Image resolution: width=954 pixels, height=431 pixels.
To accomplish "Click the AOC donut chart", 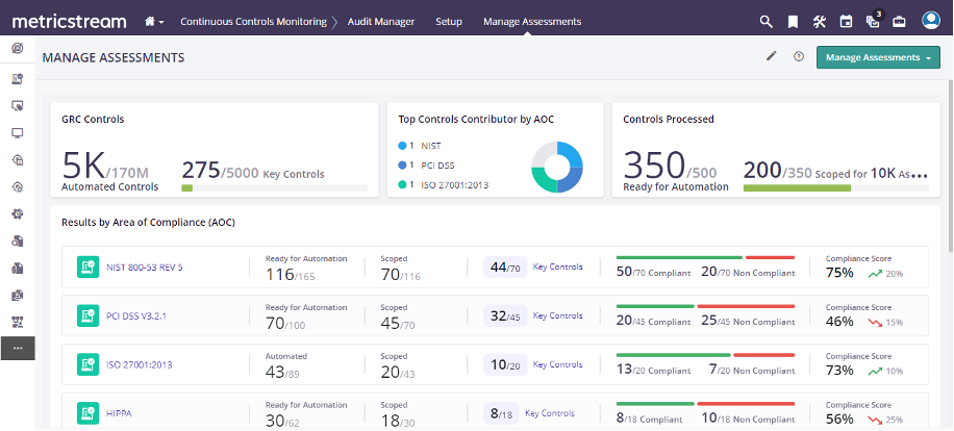I will (557, 167).
